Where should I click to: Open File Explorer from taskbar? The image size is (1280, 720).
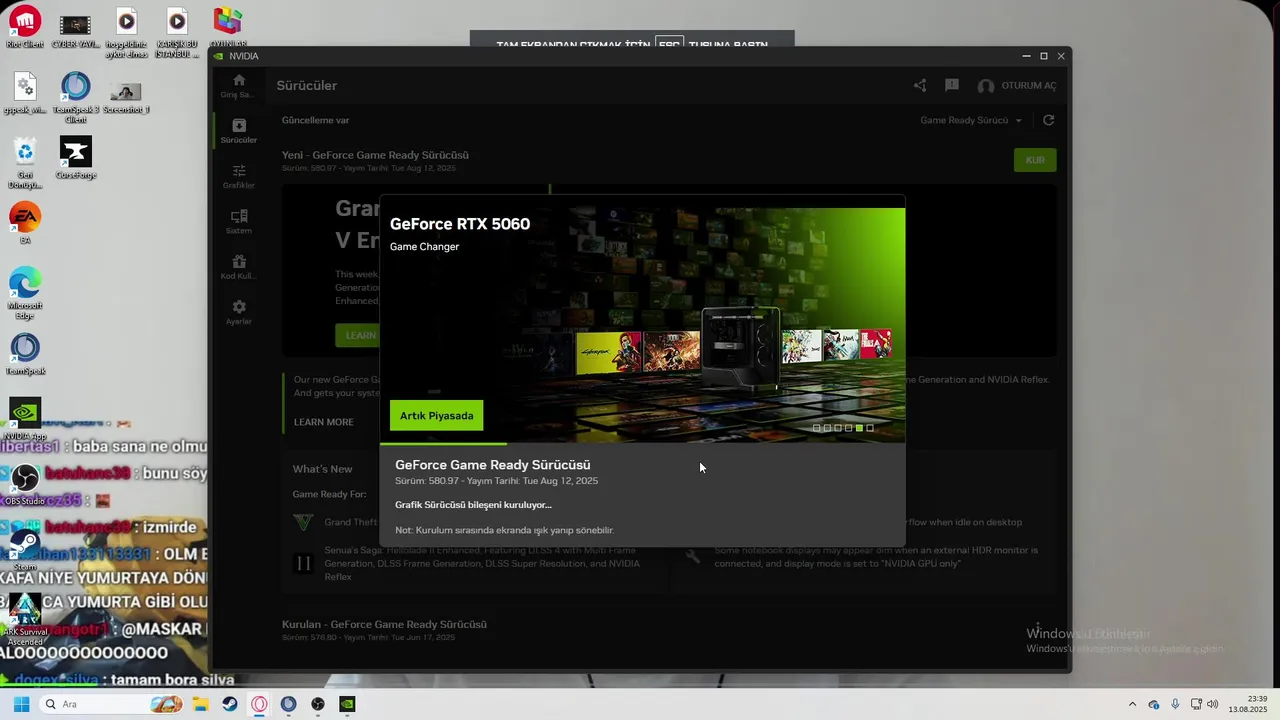(x=200, y=704)
